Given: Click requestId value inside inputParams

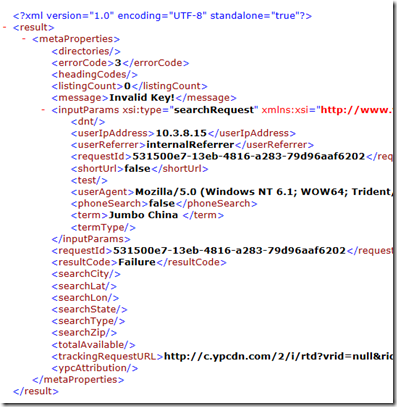Looking at the screenshot, I should tap(249, 156).
